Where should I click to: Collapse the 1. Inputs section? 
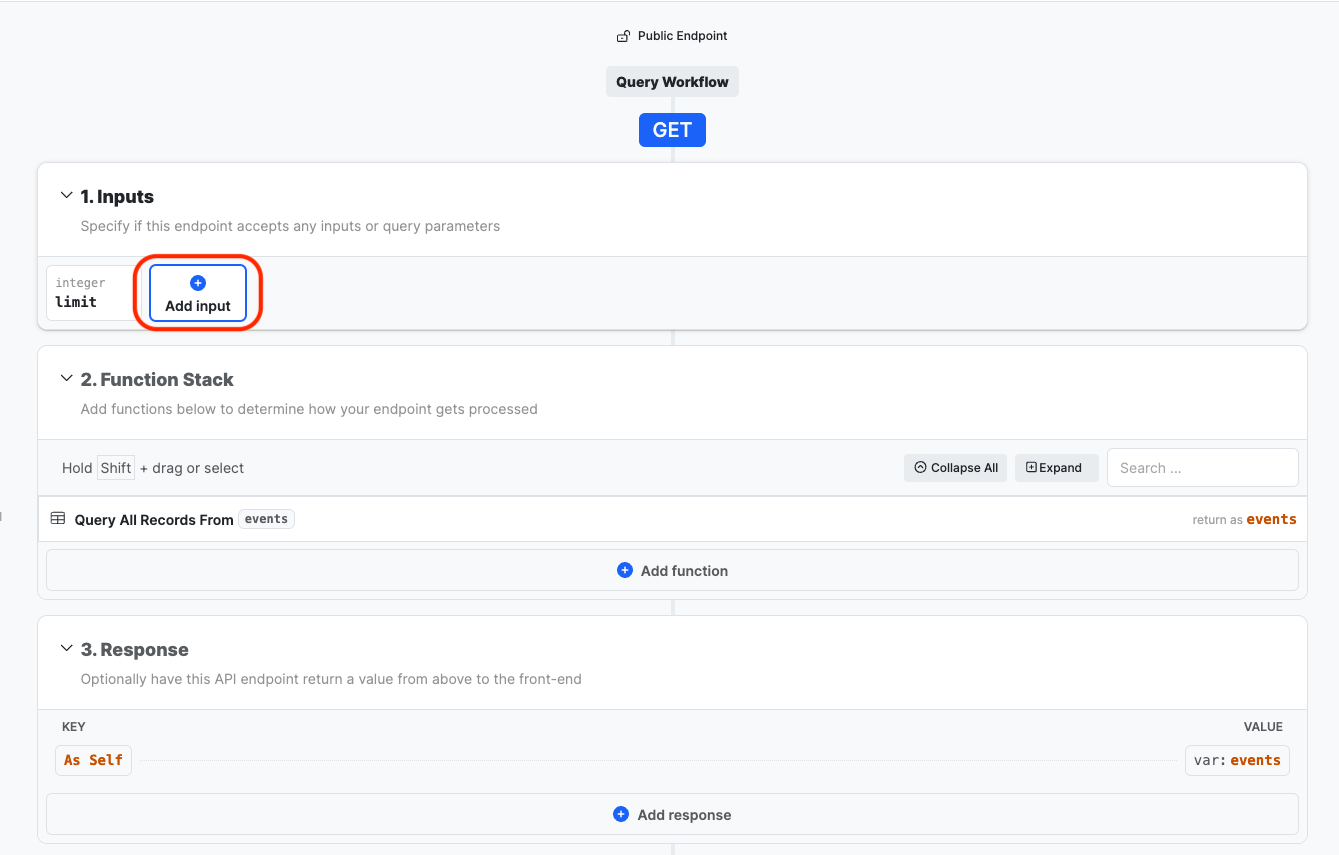click(67, 196)
